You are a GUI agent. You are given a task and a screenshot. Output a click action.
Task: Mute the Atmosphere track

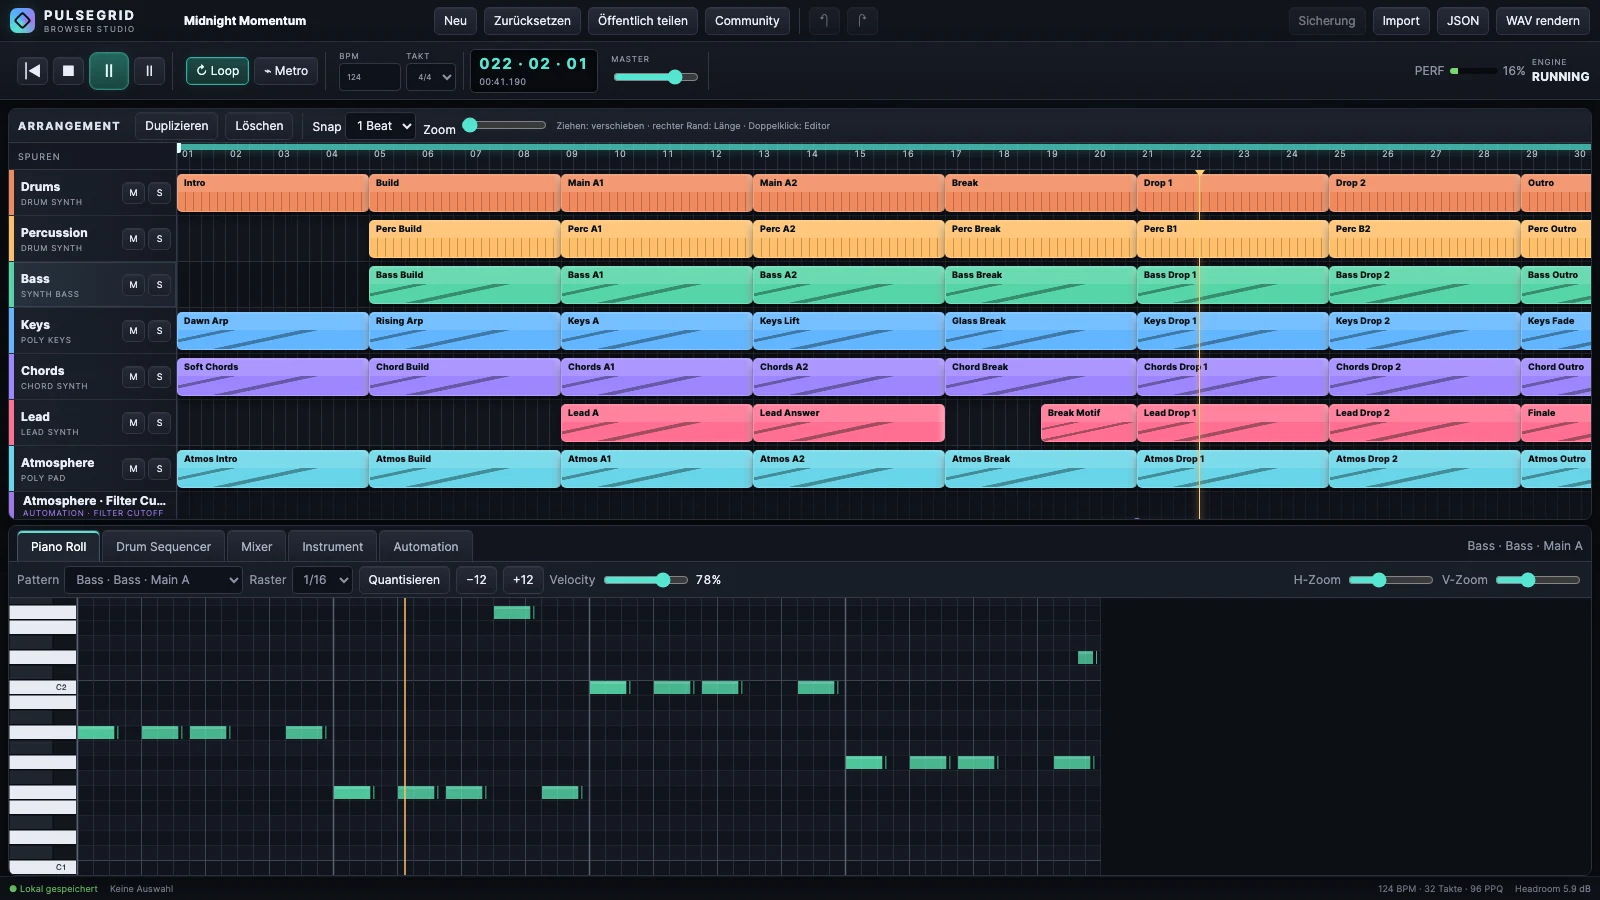(x=133, y=469)
